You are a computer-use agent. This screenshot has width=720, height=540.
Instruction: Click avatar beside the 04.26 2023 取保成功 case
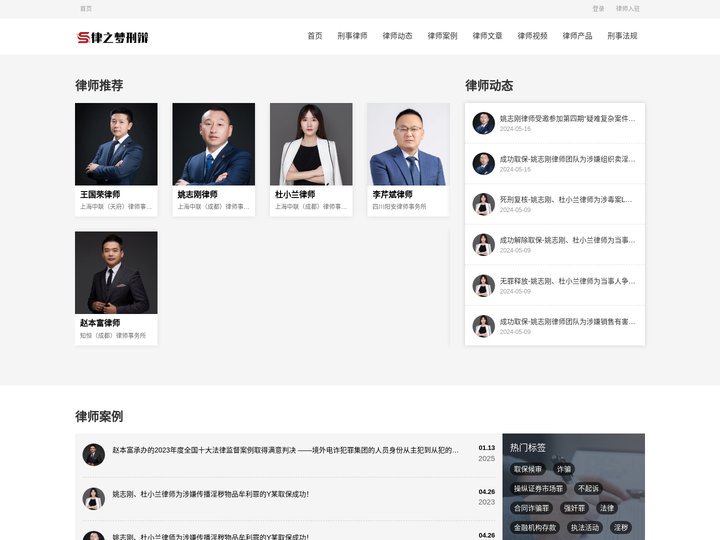tap(94, 499)
